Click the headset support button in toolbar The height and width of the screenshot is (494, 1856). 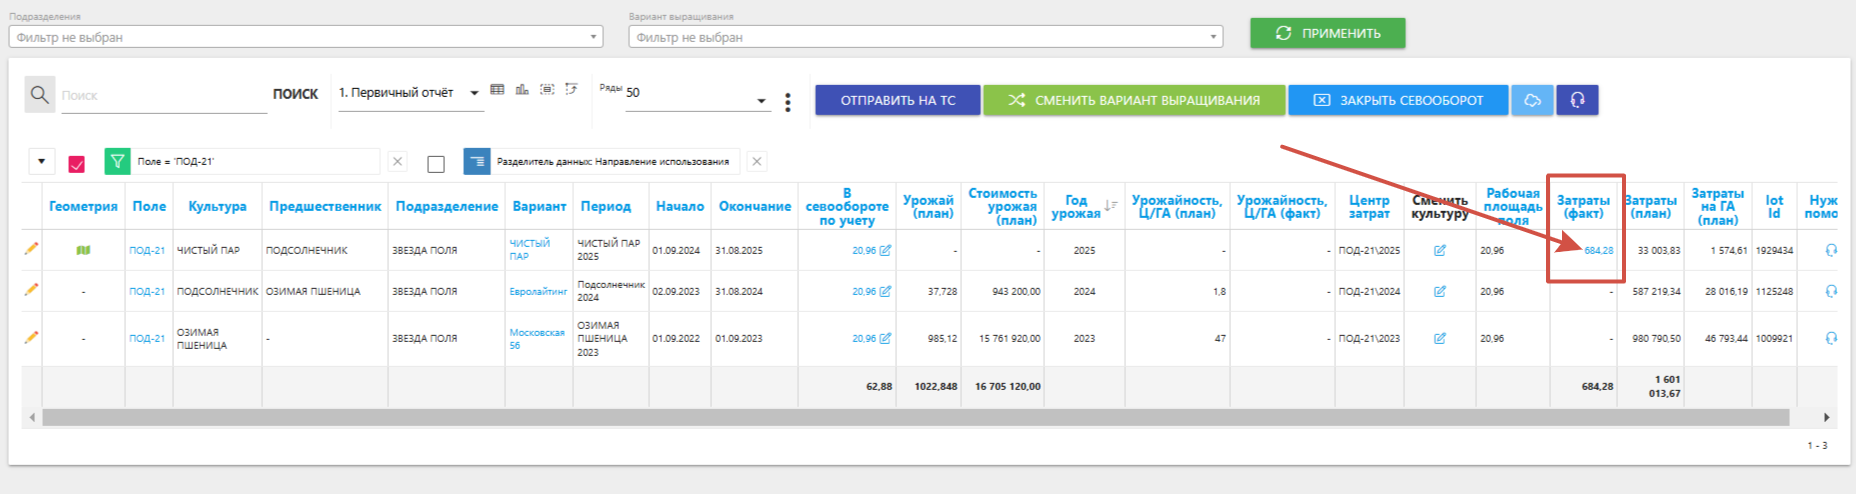pos(1577,100)
